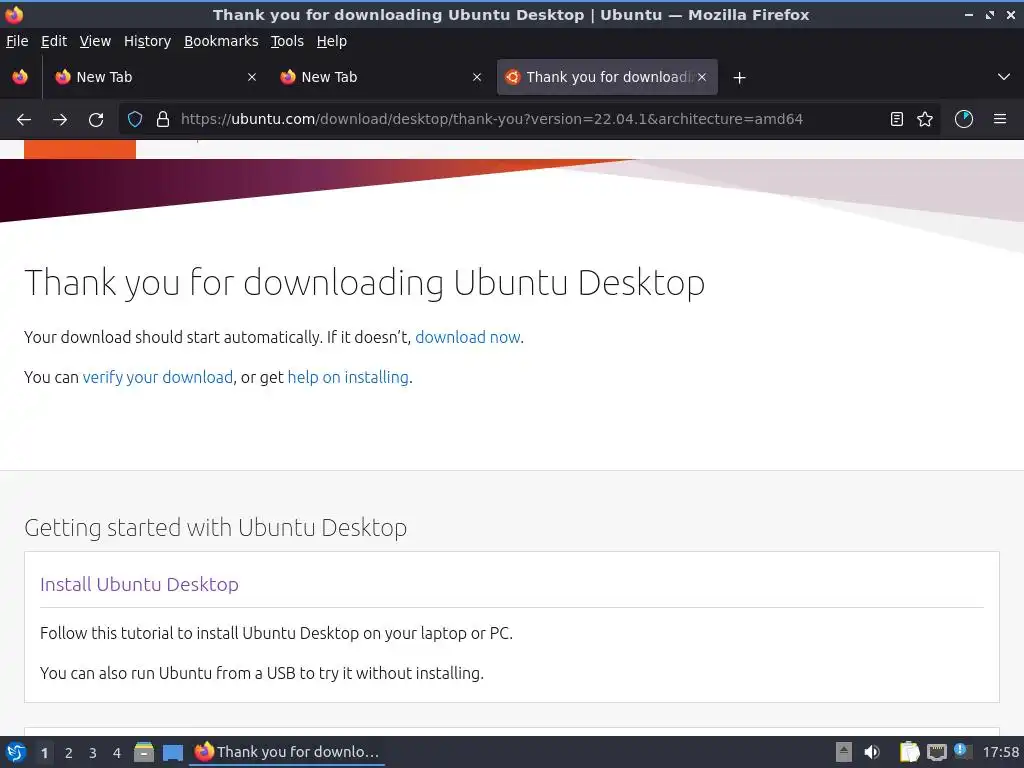Open tracking protection shield icon
This screenshot has width=1024, height=768.
[135, 119]
